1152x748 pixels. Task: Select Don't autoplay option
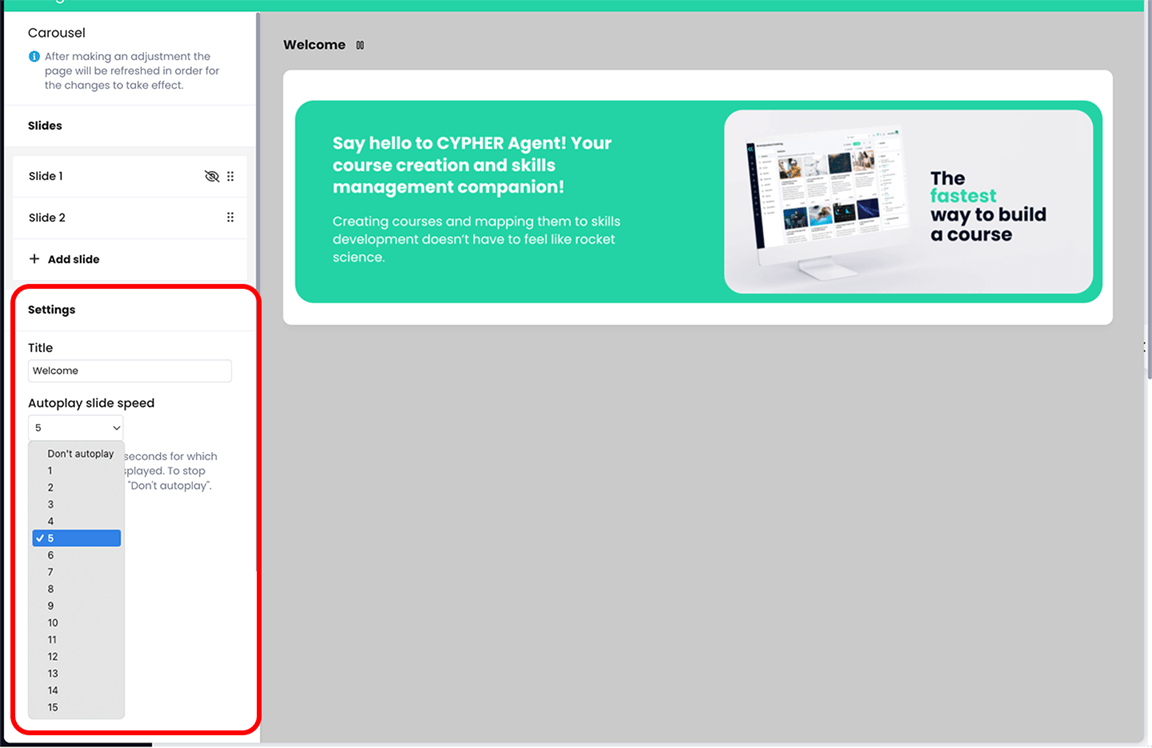tap(76, 453)
